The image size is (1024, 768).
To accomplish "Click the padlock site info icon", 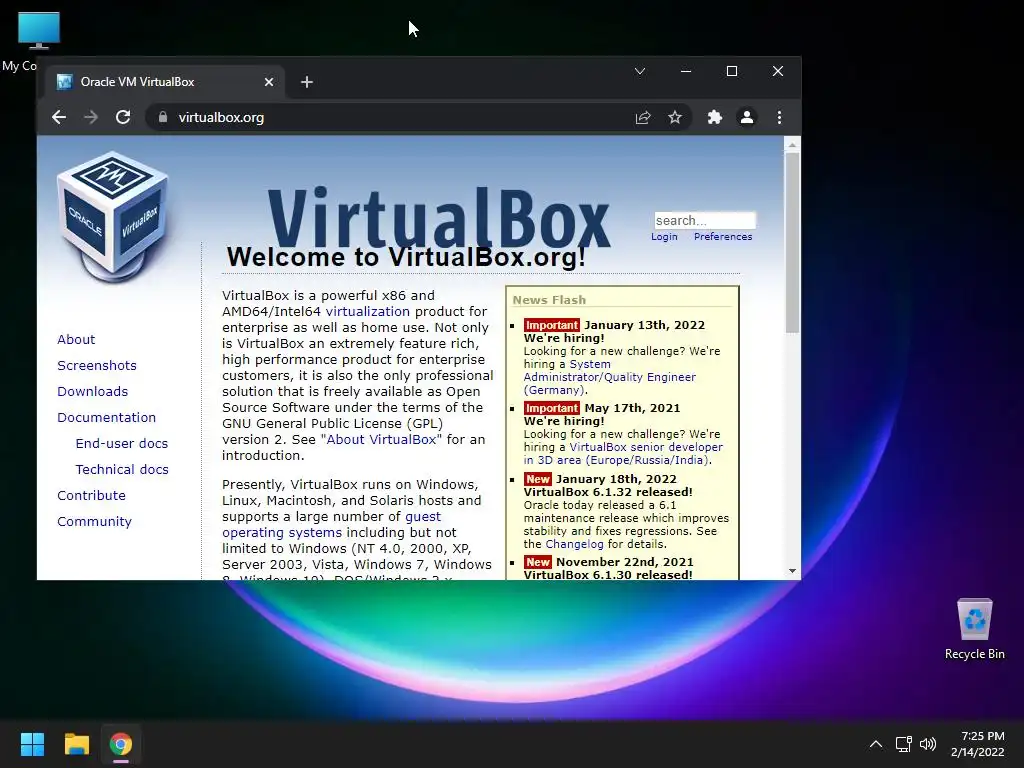I will coord(163,118).
